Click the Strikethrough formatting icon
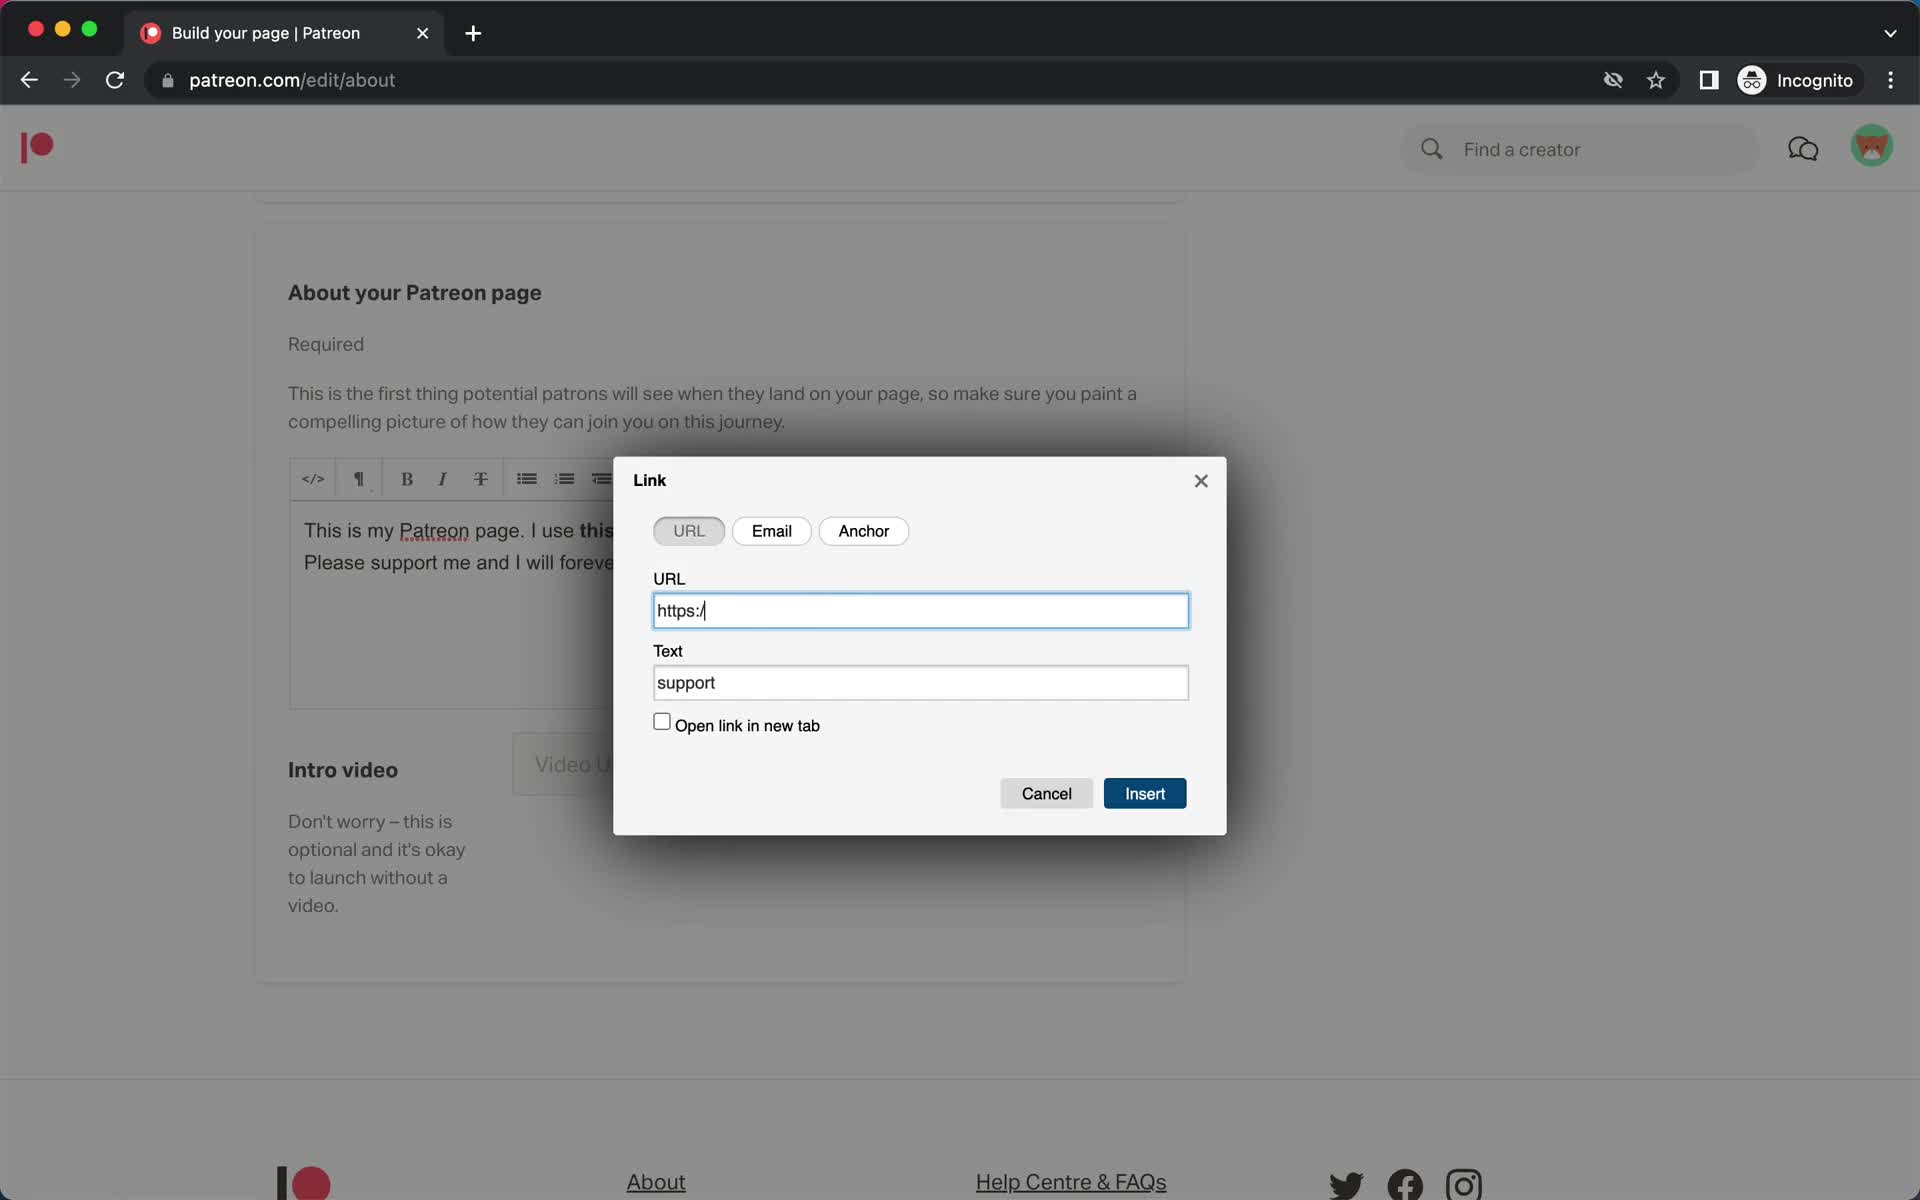 tap(481, 480)
